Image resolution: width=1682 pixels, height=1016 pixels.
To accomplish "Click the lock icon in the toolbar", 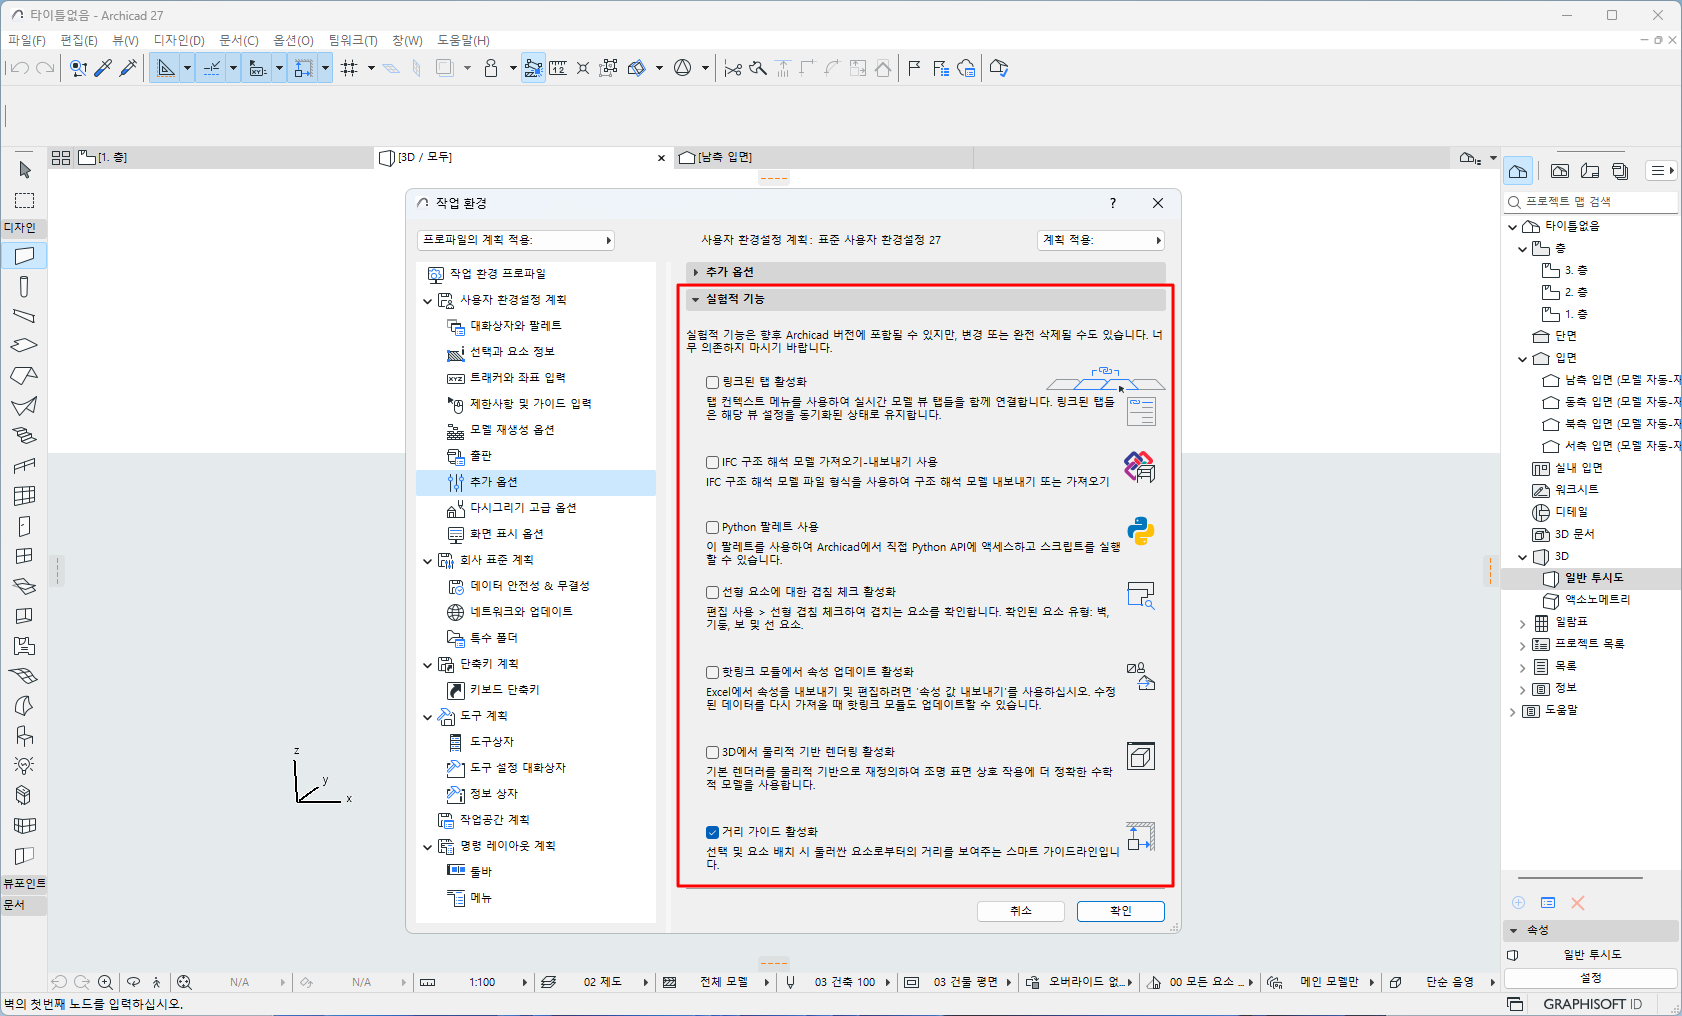I will (491, 68).
